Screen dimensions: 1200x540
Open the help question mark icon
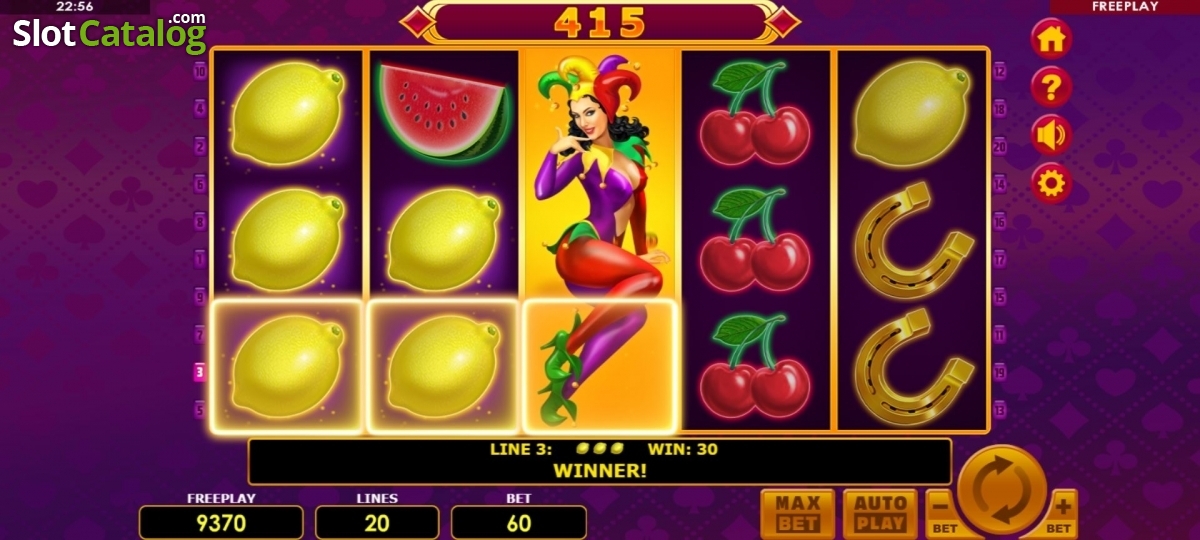tap(1051, 87)
